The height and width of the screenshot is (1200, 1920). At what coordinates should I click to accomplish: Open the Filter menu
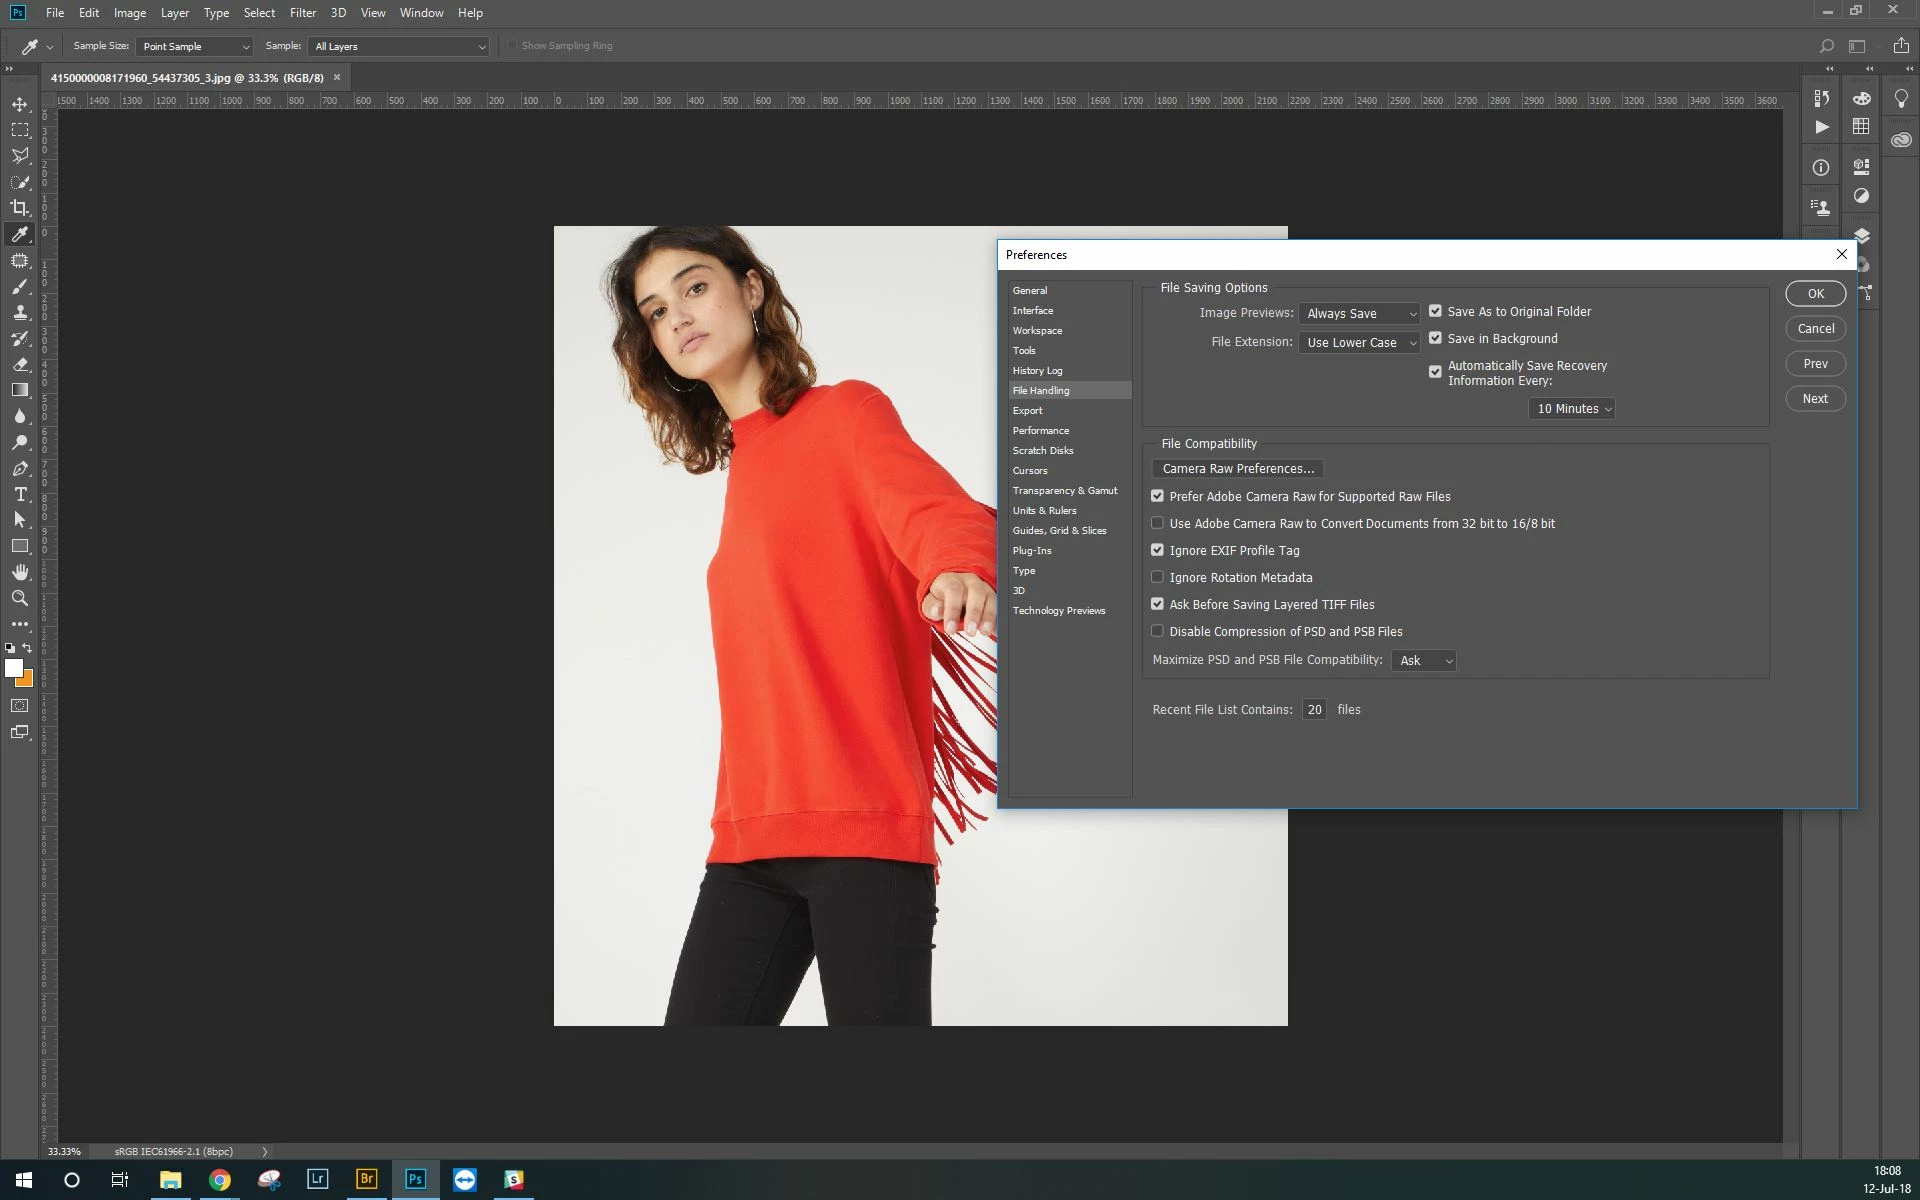302,13
